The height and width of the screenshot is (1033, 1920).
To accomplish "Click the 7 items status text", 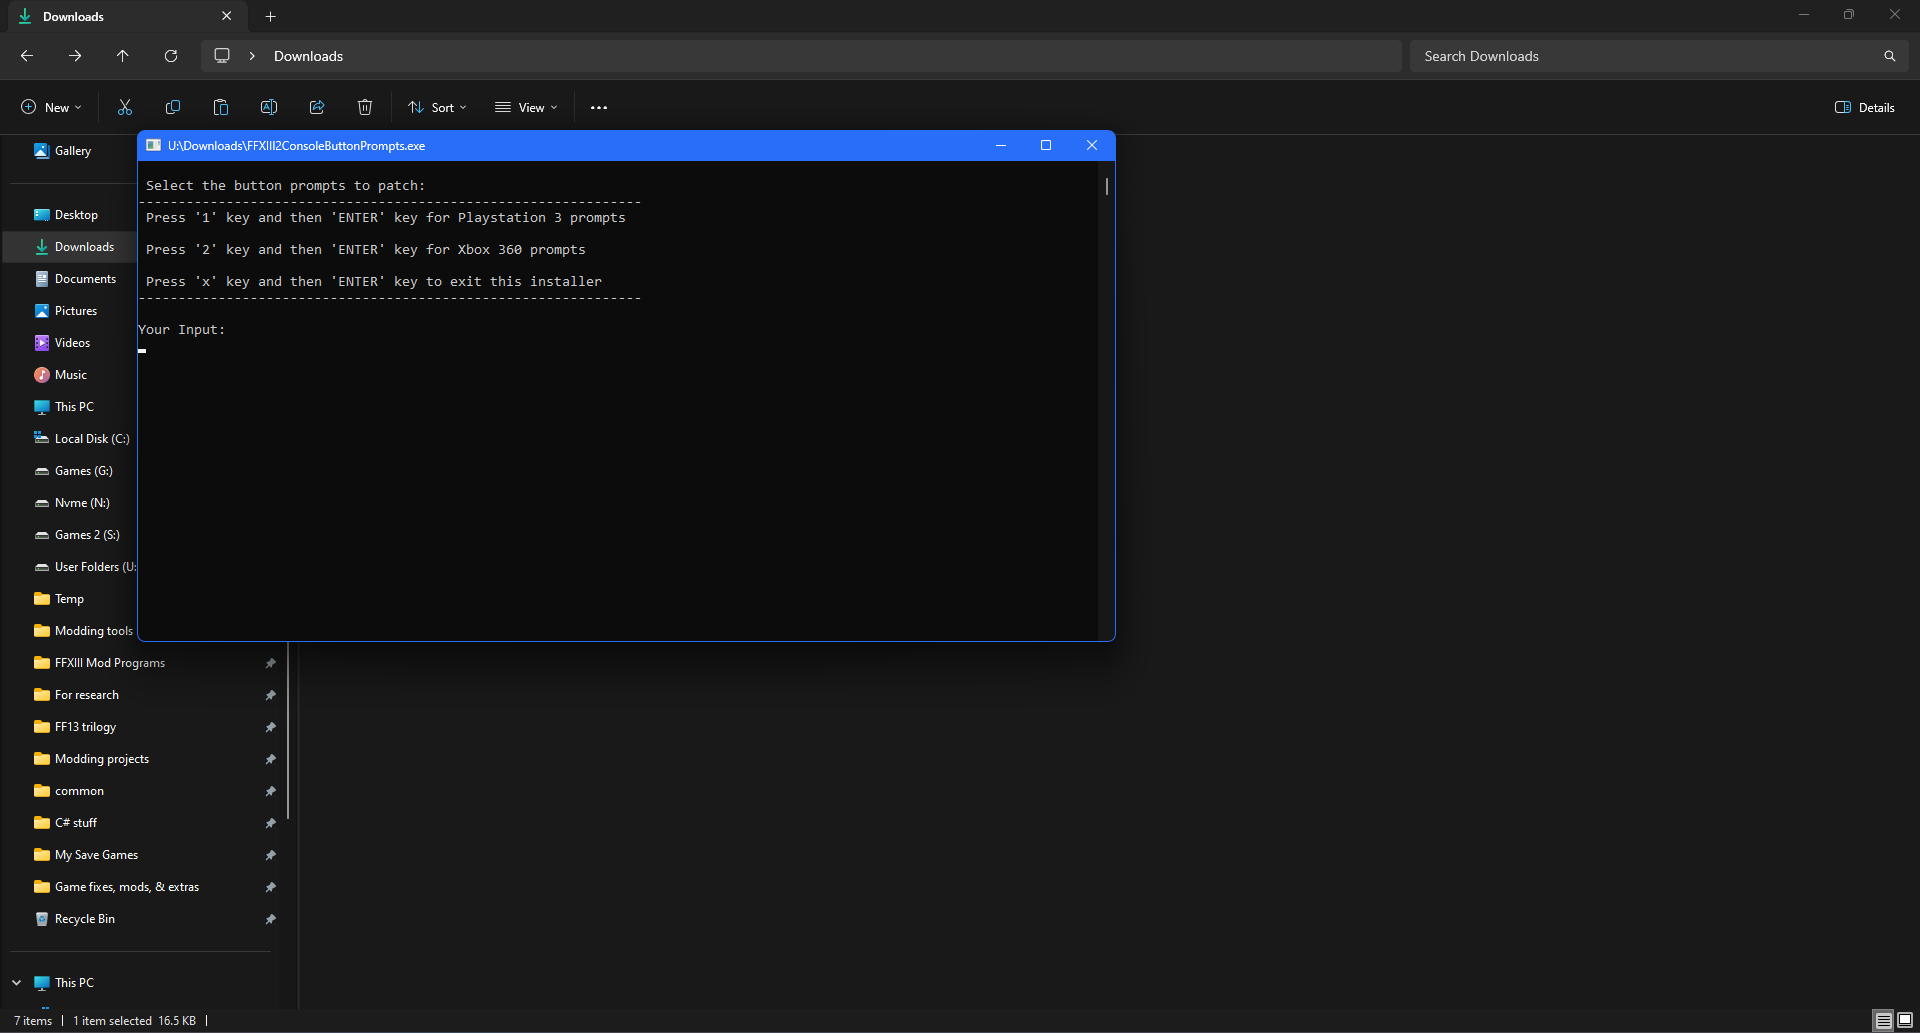I will 33,1021.
